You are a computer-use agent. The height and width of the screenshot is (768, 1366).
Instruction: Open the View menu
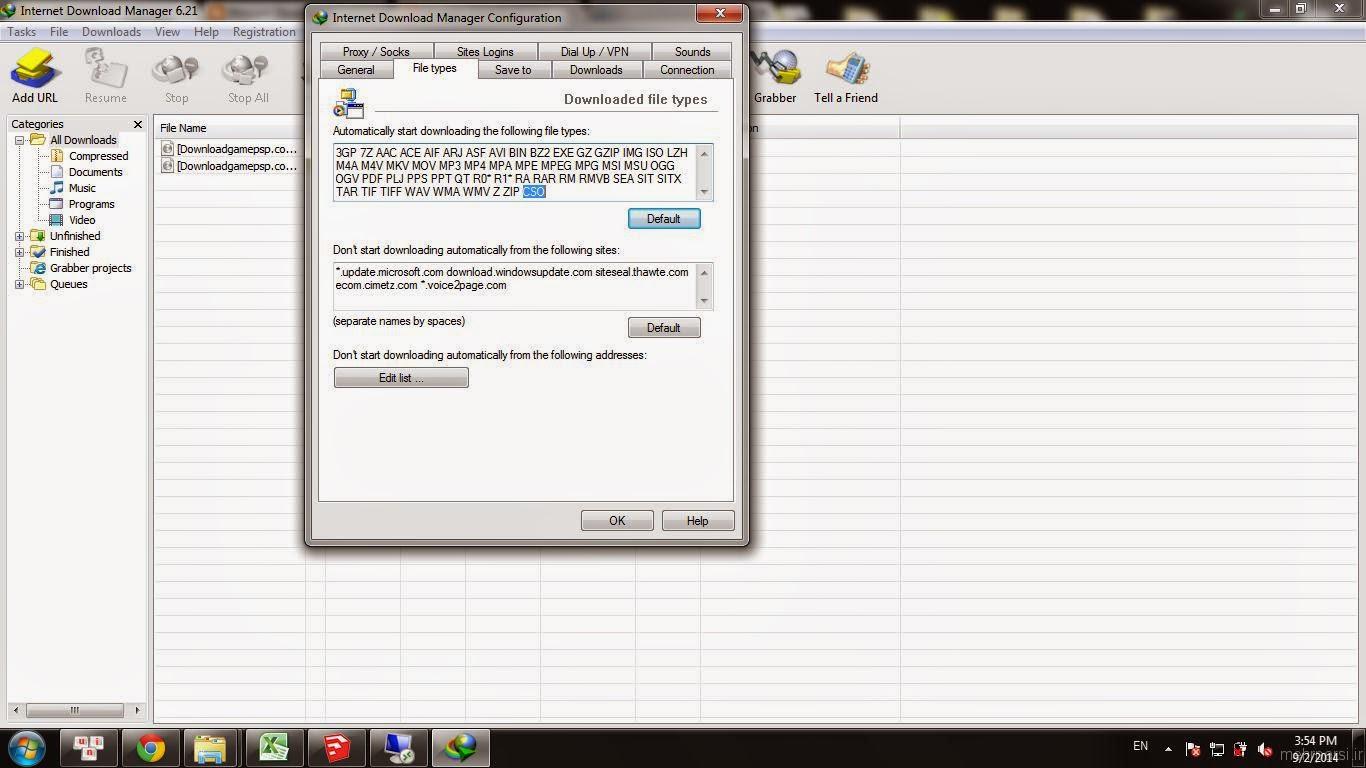167,32
